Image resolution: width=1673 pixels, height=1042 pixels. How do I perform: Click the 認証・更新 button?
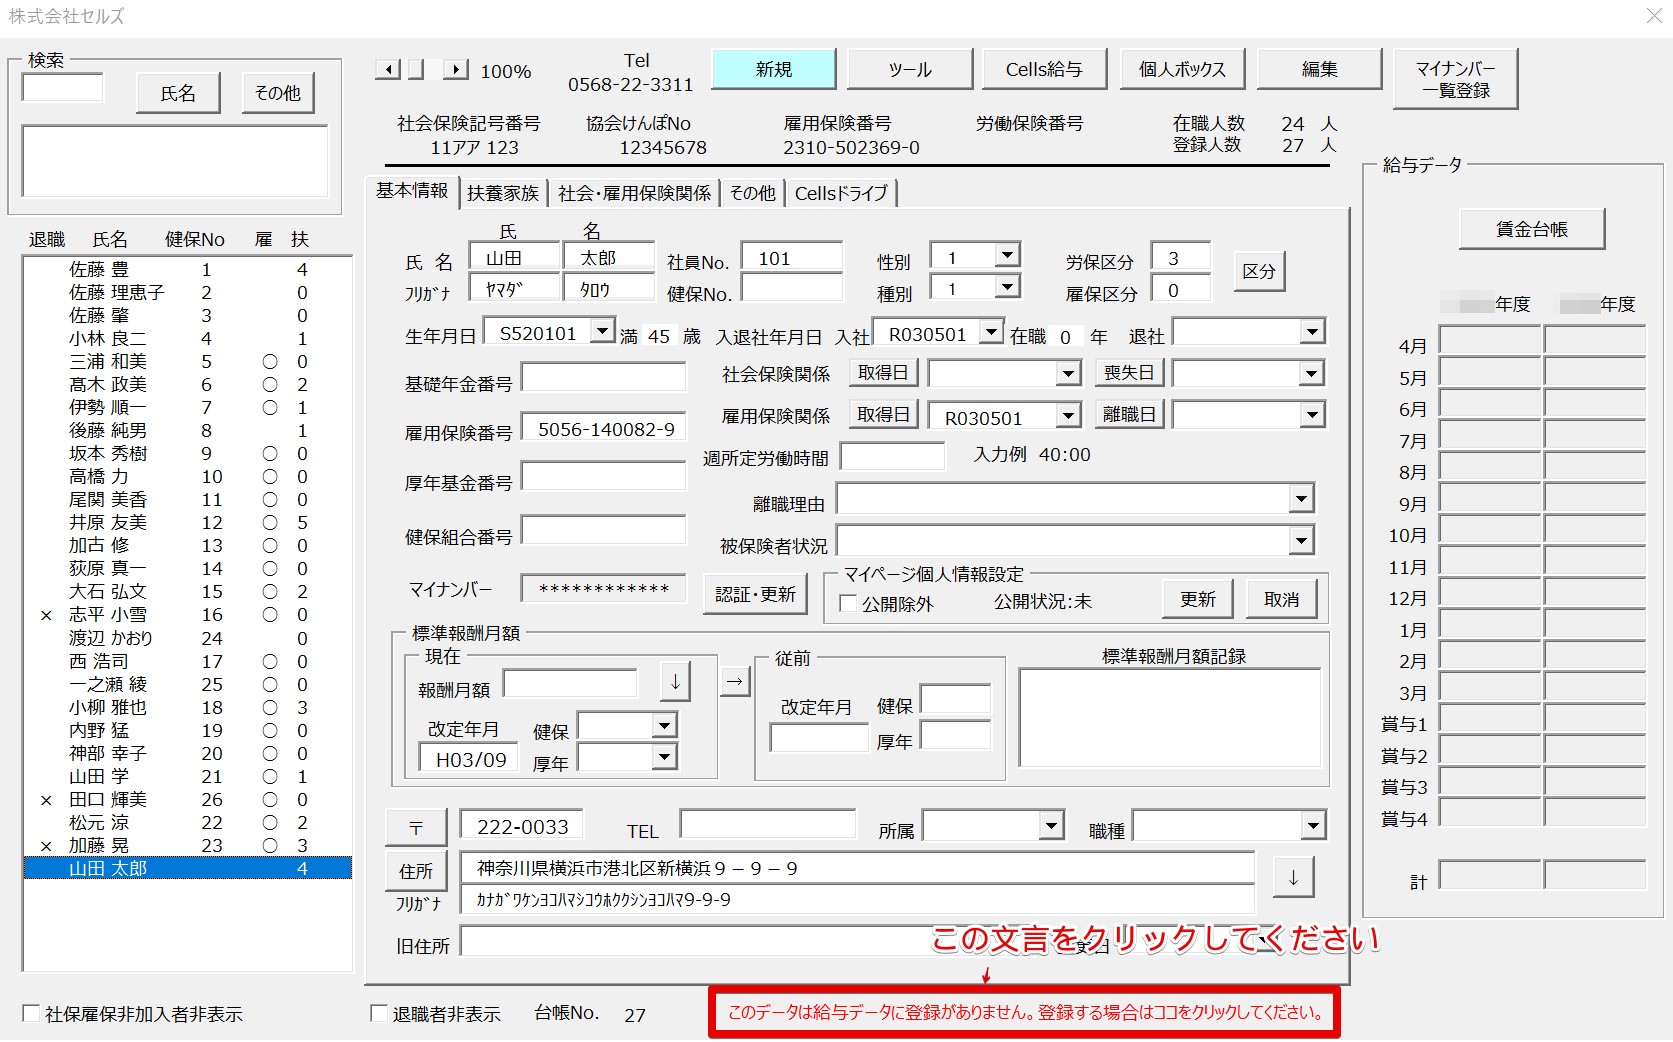[x=755, y=594]
